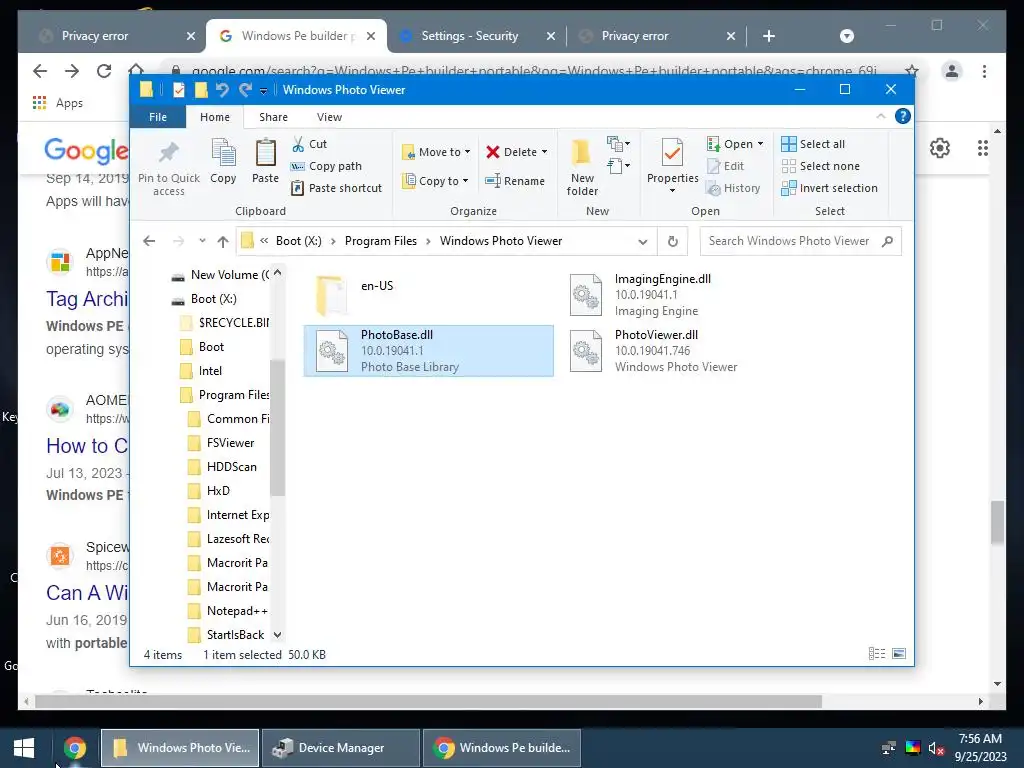This screenshot has height=768, width=1024.
Task: Open Explorer Help question mark icon
Action: (x=903, y=116)
